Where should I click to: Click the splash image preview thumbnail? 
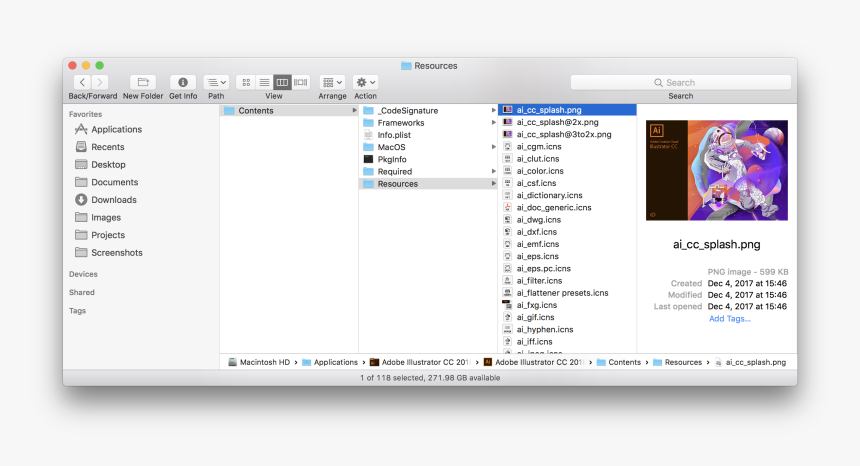coord(717,171)
